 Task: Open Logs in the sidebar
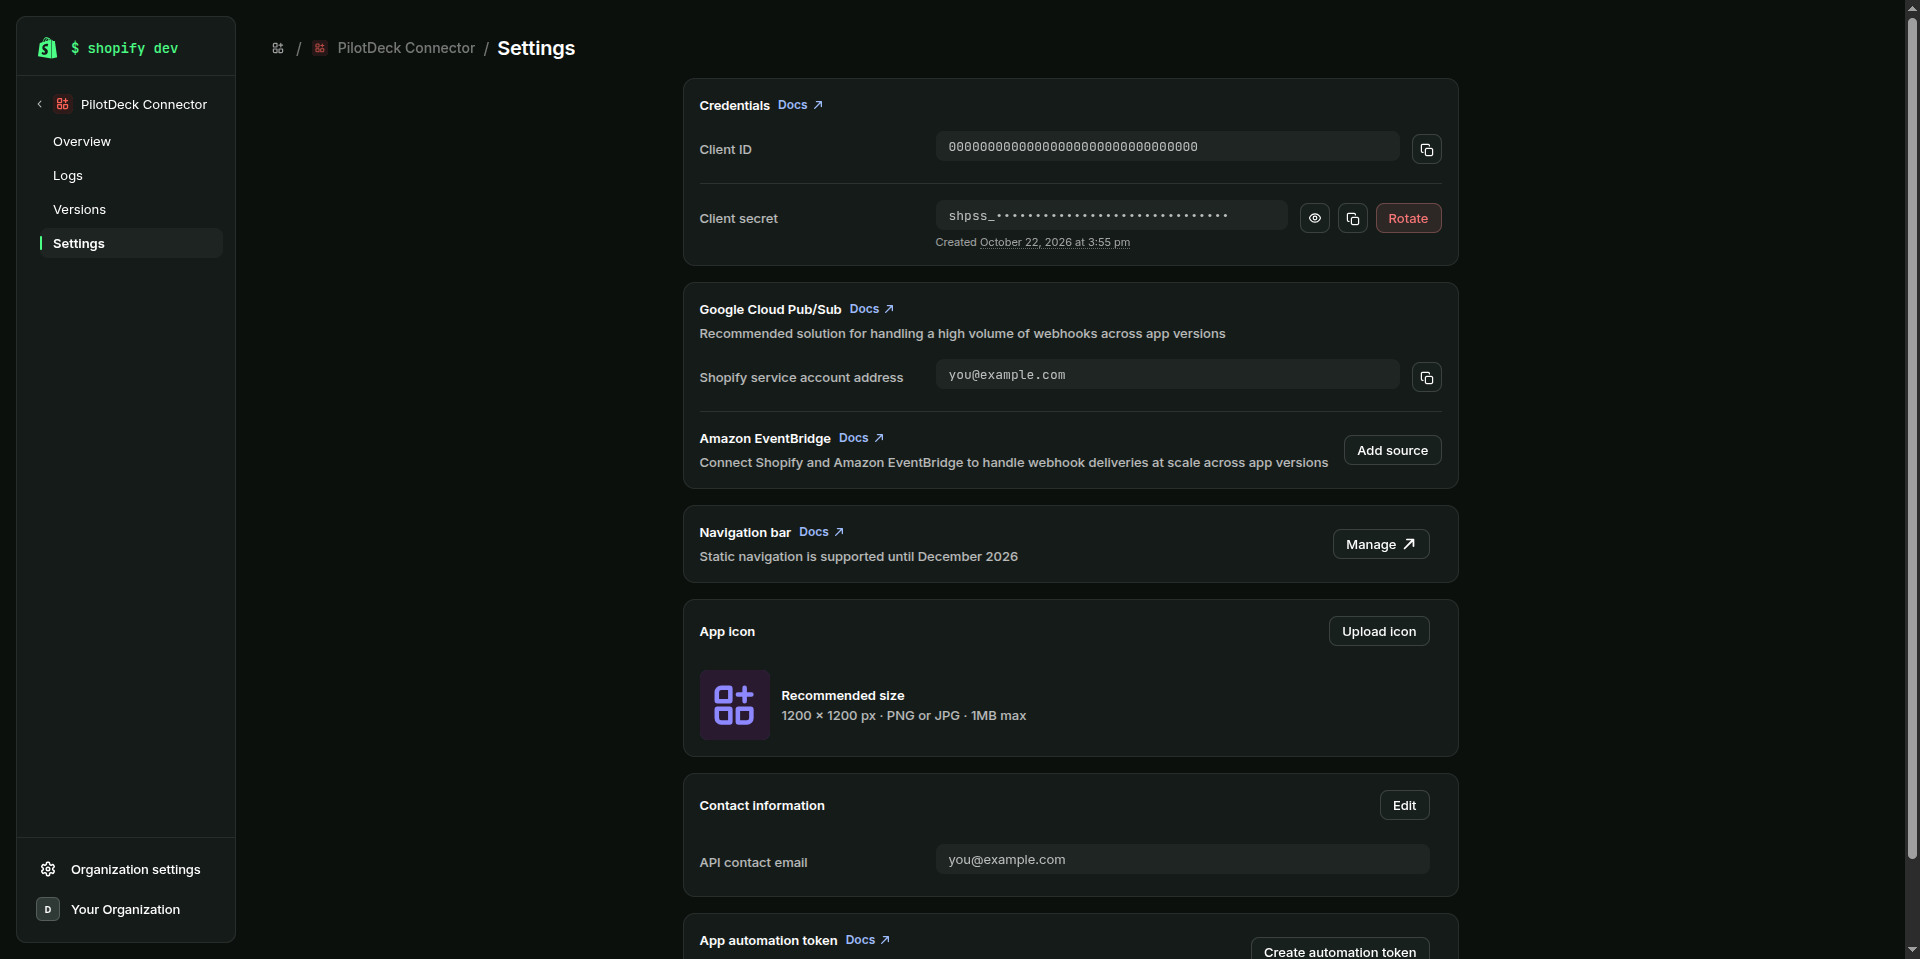pos(130,176)
